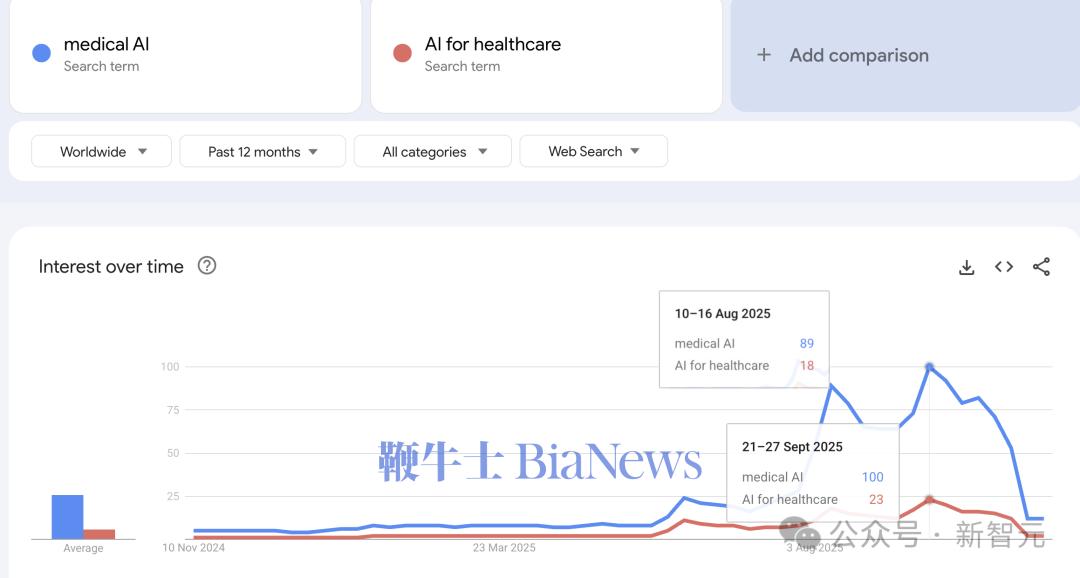The width and height of the screenshot is (1080, 578).
Task: Edit the medical AI search term
Action: [x=107, y=45]
